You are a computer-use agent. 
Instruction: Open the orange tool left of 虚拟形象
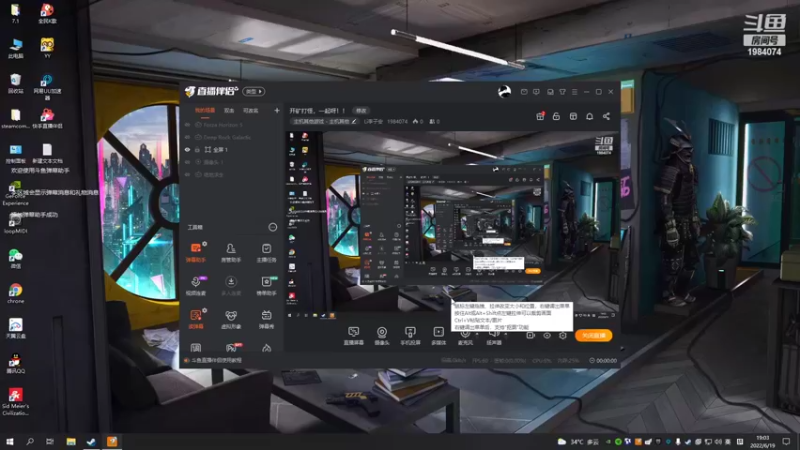pyautogui.click(x=196, y=319)
